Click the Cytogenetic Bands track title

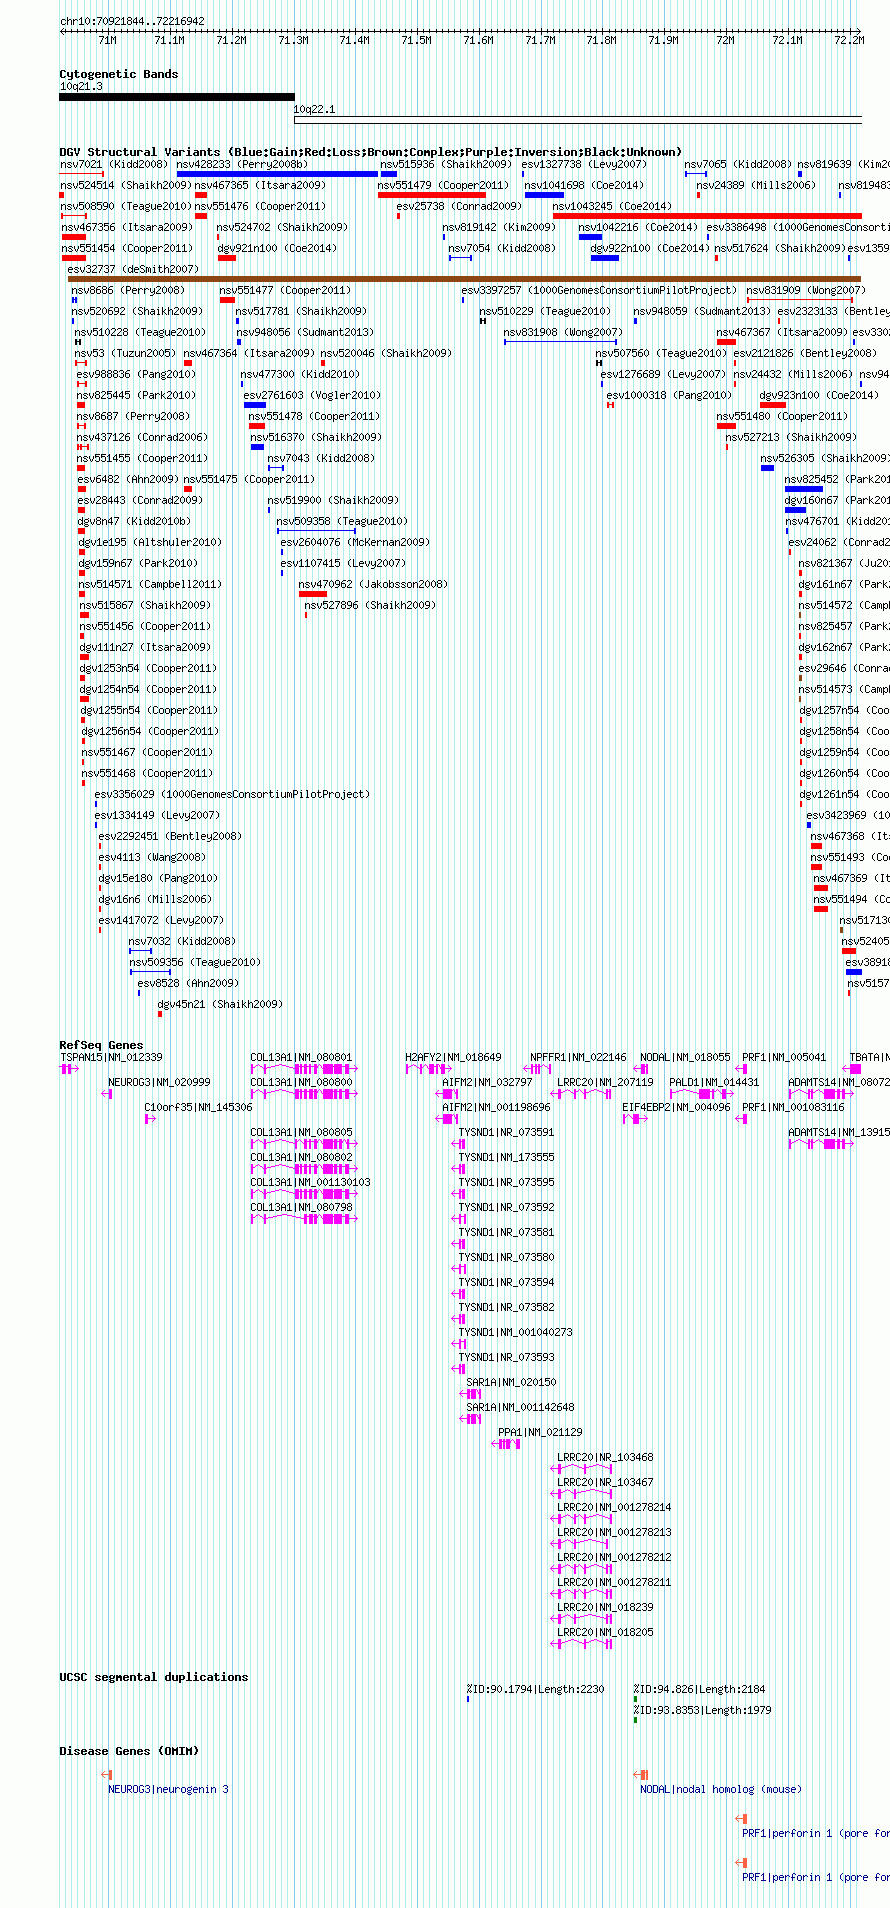pyautogui.click(x=119, y=74)
